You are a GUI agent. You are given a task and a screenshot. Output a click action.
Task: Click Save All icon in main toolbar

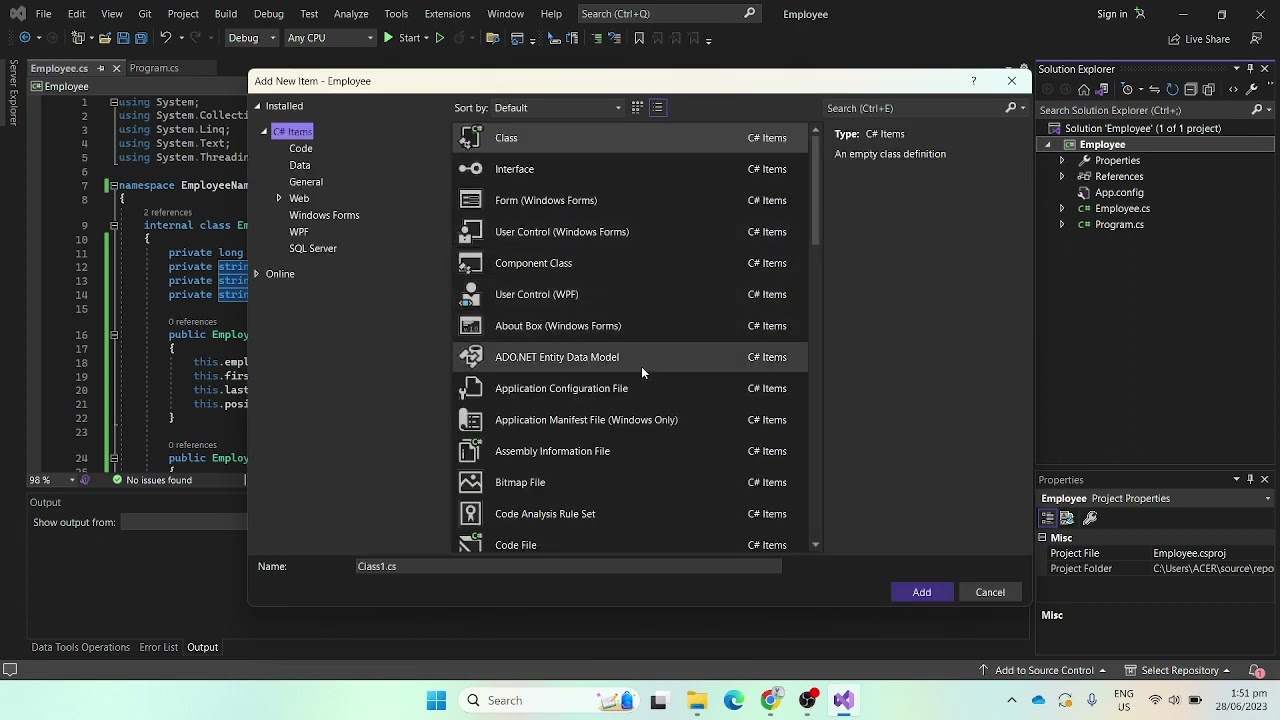(141, 38)
